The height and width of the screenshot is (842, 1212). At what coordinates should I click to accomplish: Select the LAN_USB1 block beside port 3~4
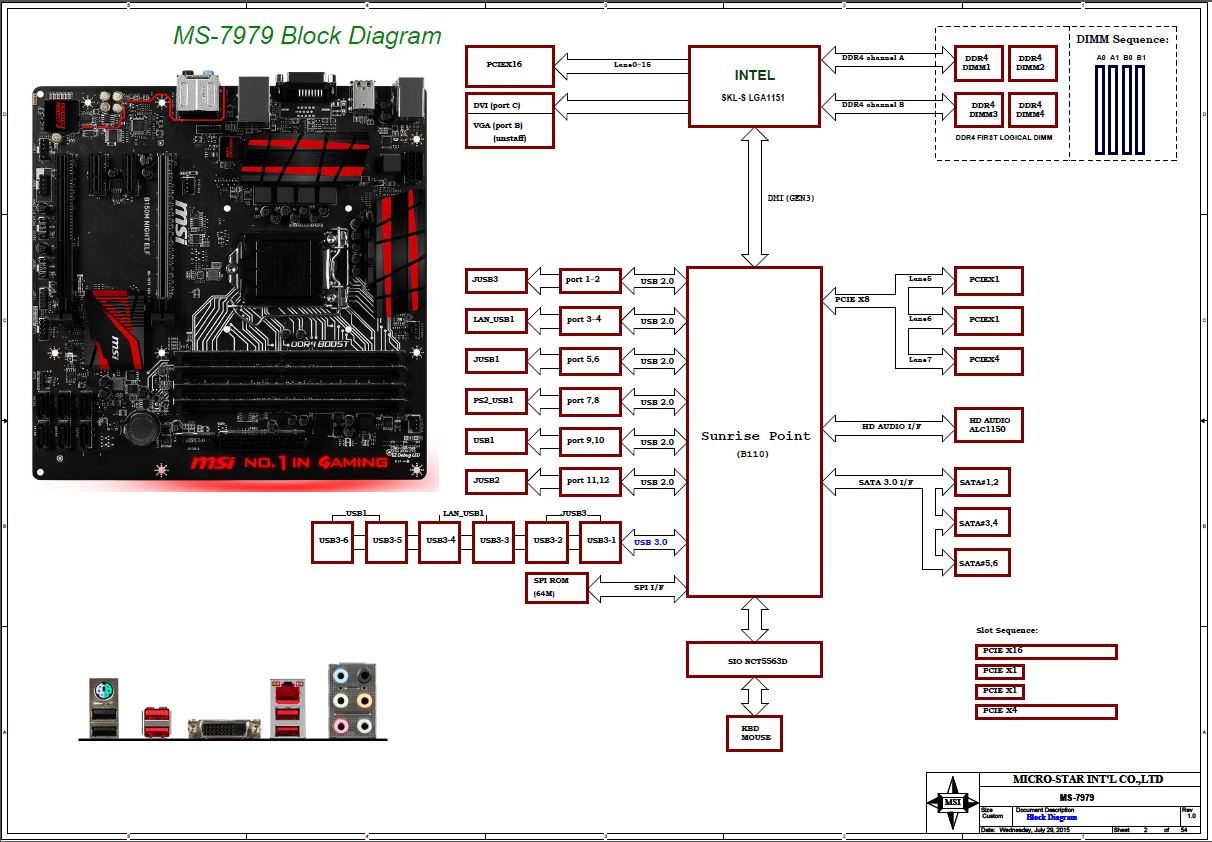495,320
